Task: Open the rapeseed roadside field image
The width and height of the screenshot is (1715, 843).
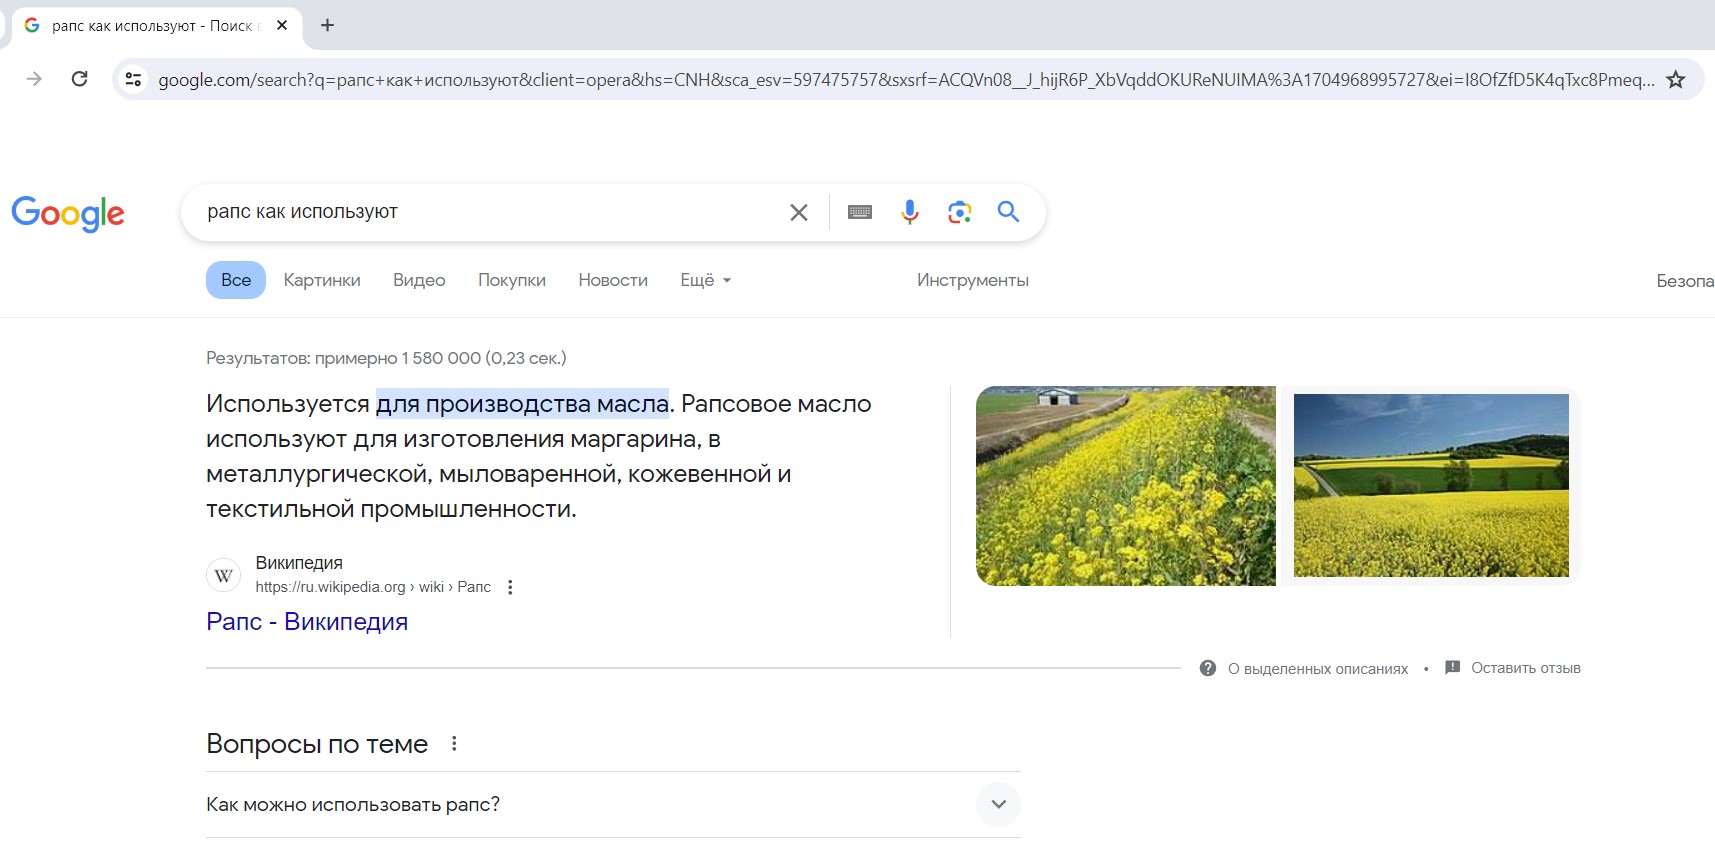Action: pos(1126,486)
